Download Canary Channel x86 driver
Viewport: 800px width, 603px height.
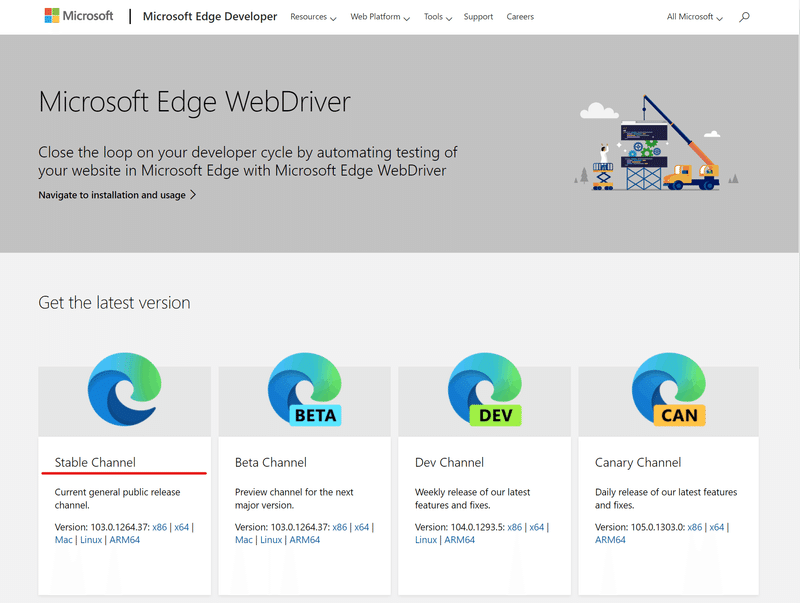[x=692, y=527]
